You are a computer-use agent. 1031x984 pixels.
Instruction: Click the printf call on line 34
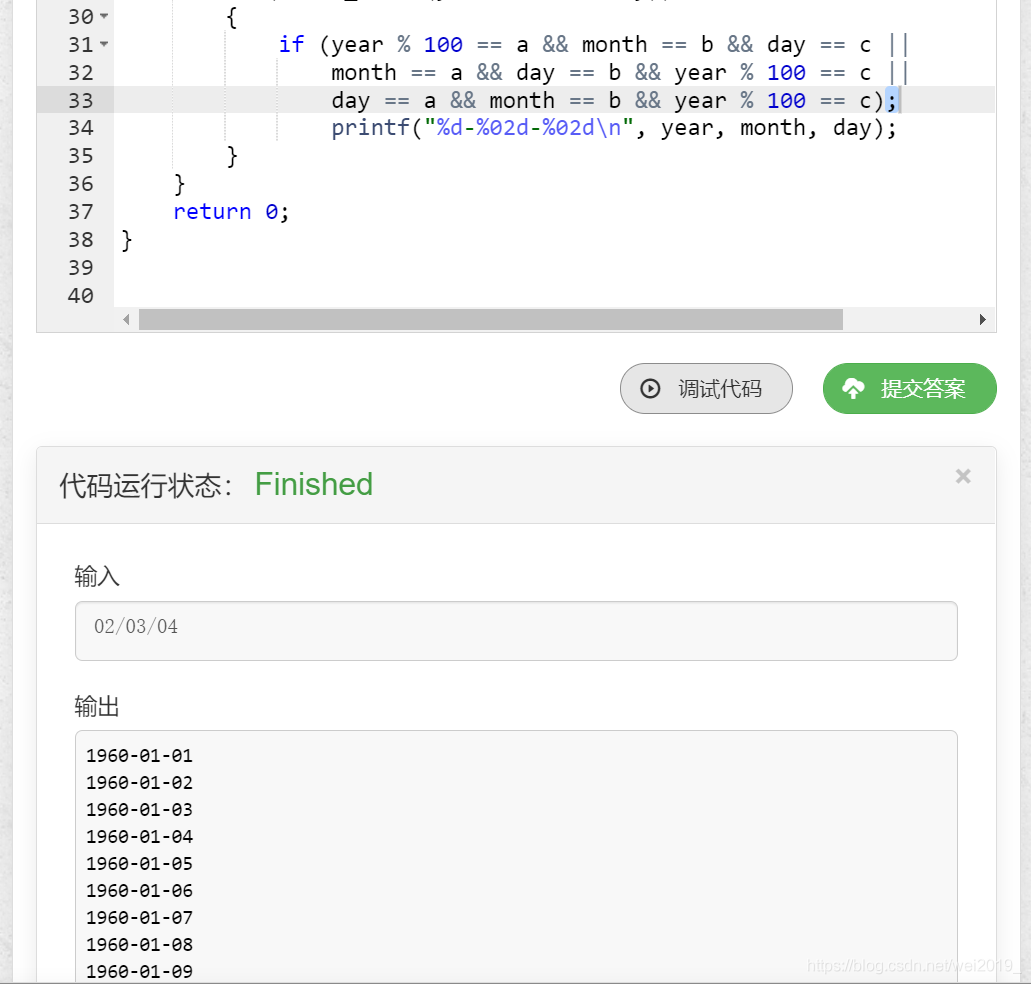click(x=370, y=128)
